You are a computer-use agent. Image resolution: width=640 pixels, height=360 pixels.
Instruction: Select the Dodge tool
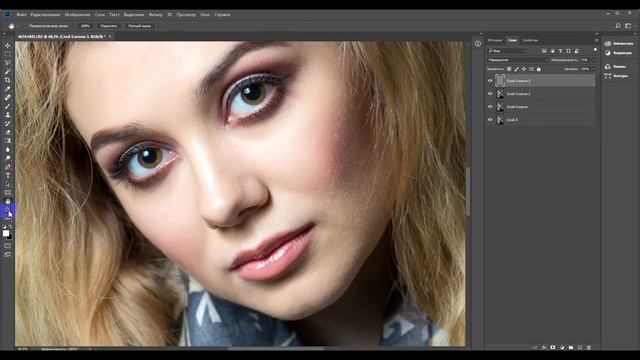tap(7, 158)
